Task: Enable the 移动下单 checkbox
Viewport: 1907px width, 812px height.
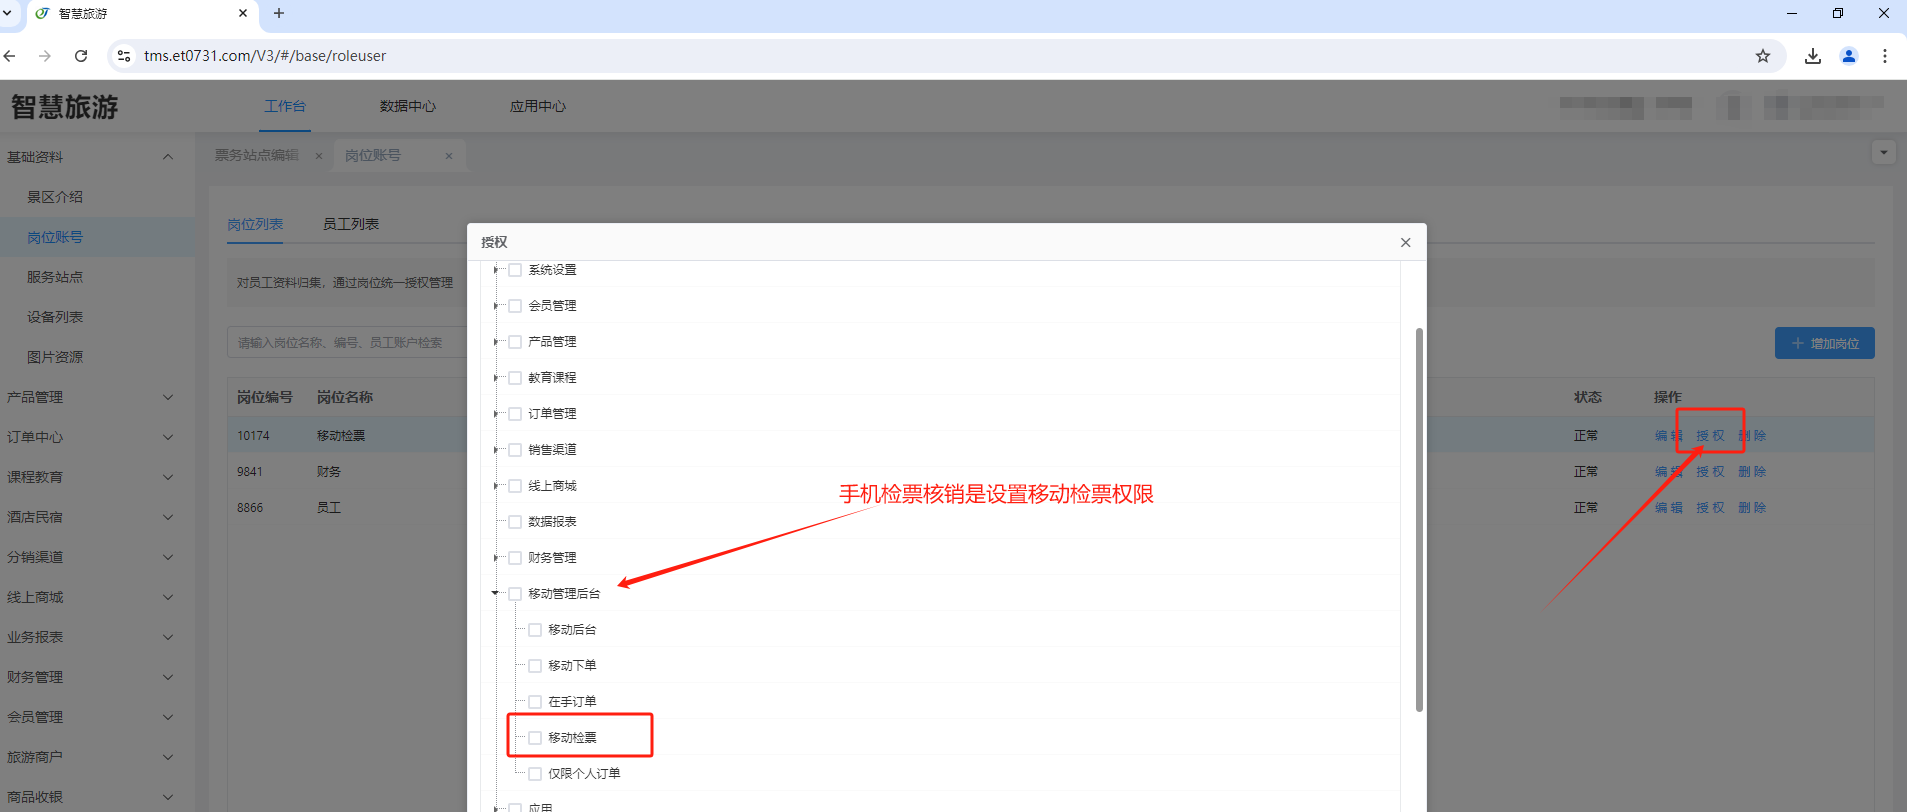Action: [535, 666]
